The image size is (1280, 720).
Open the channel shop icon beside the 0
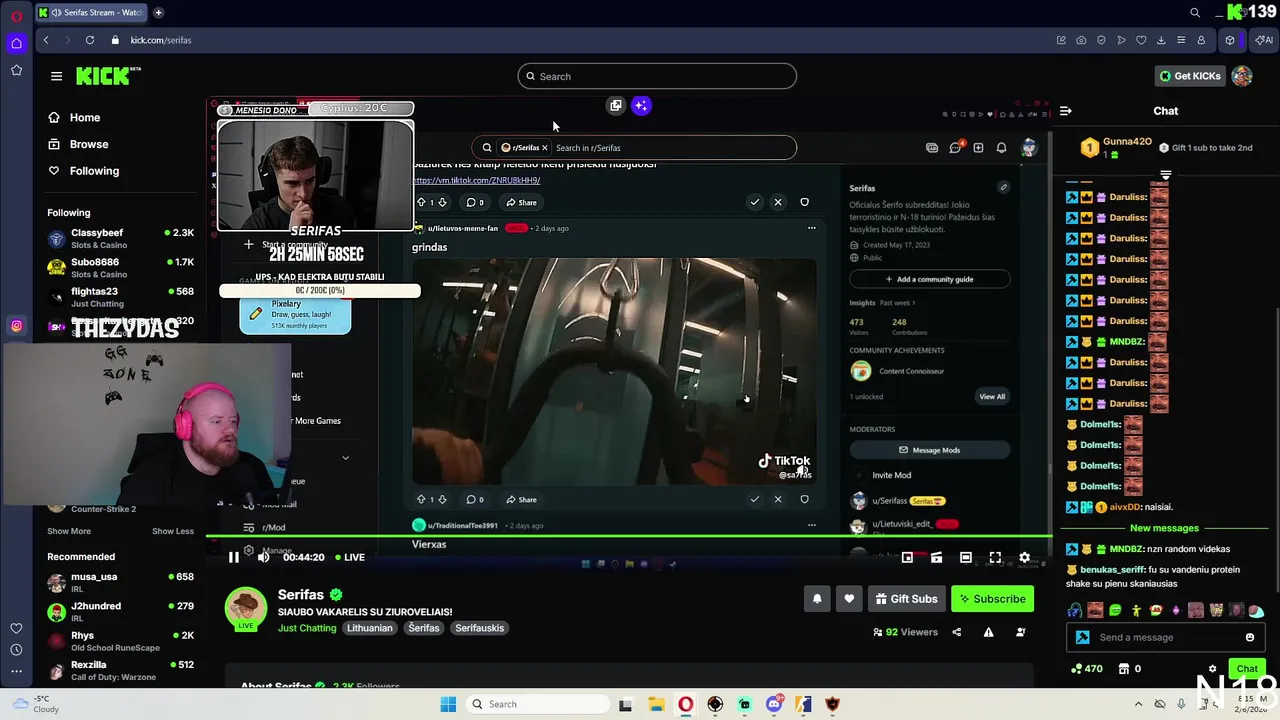coord(1124,669)
